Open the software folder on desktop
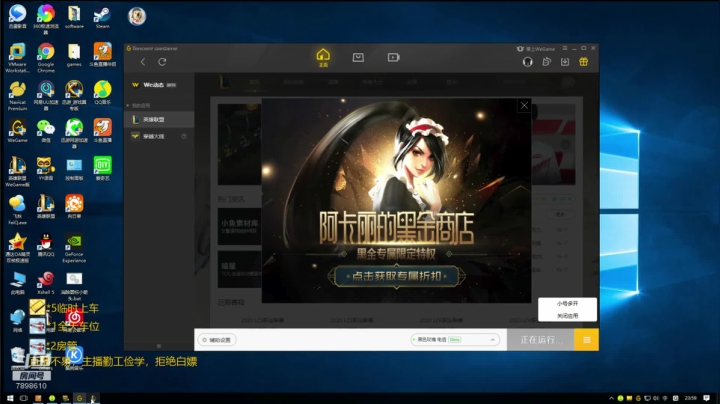The width and height of the screenshot is (720, 404). 74,16
